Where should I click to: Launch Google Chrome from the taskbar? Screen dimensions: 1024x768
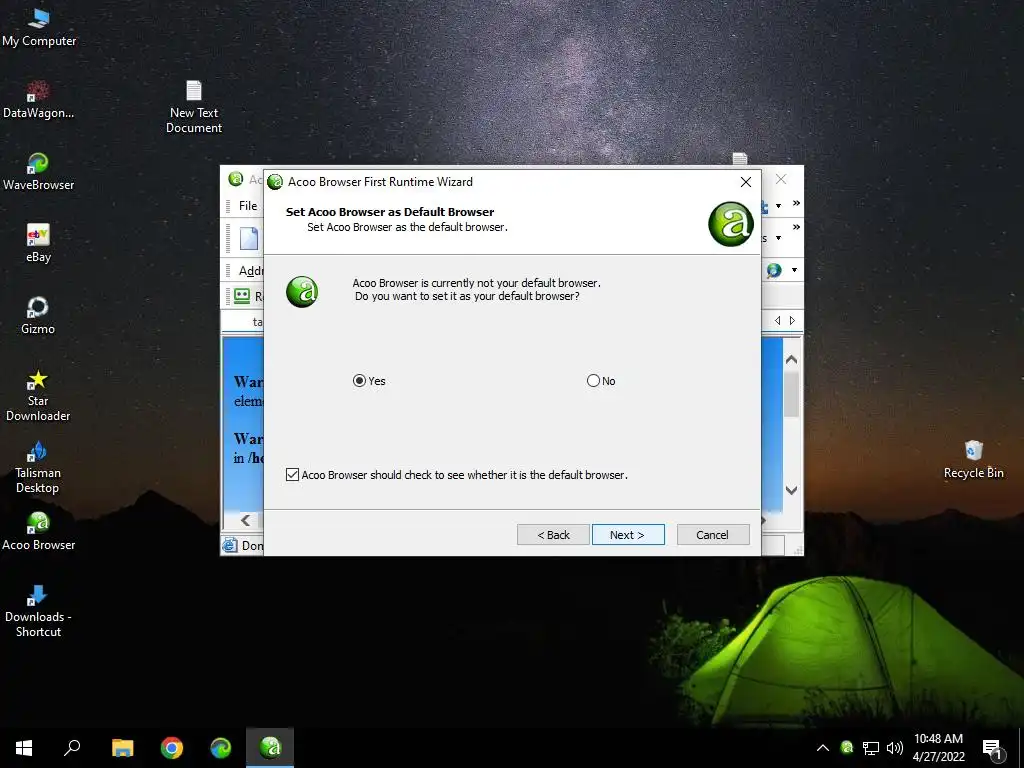[172, 748]
